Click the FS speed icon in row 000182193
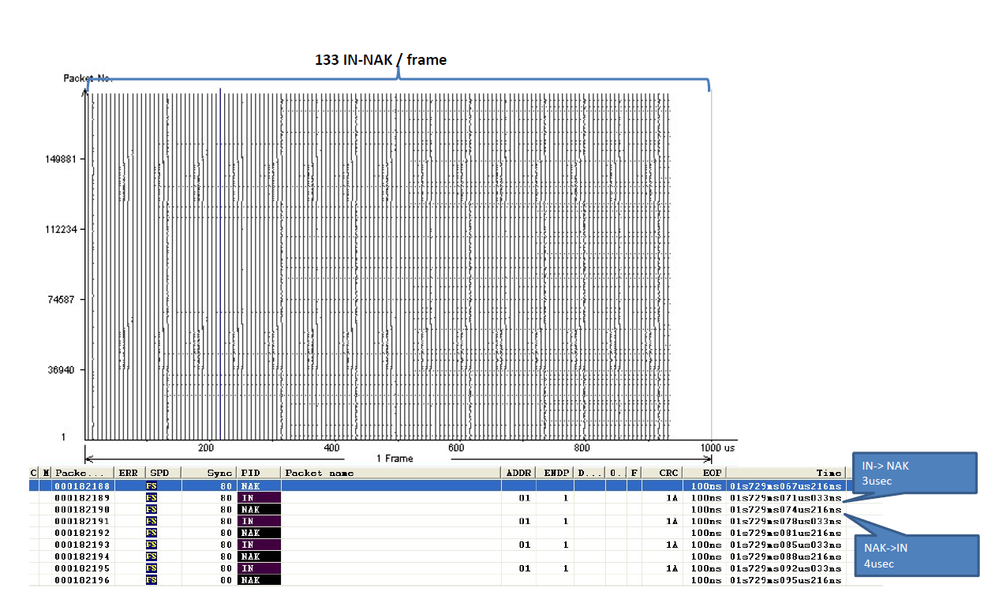The height and width of the screenshot is (611, 999). coord(151,545)
